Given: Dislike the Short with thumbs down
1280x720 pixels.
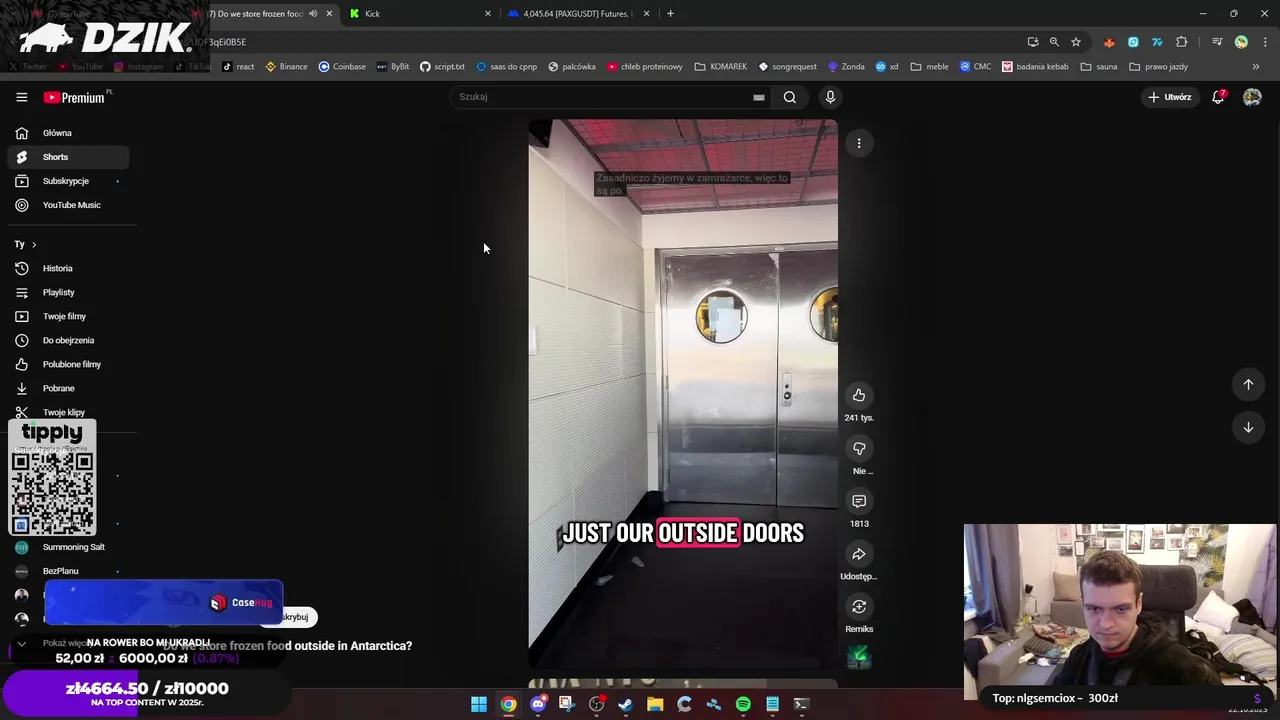Looking at the screenshot, I should coord(859,448).
